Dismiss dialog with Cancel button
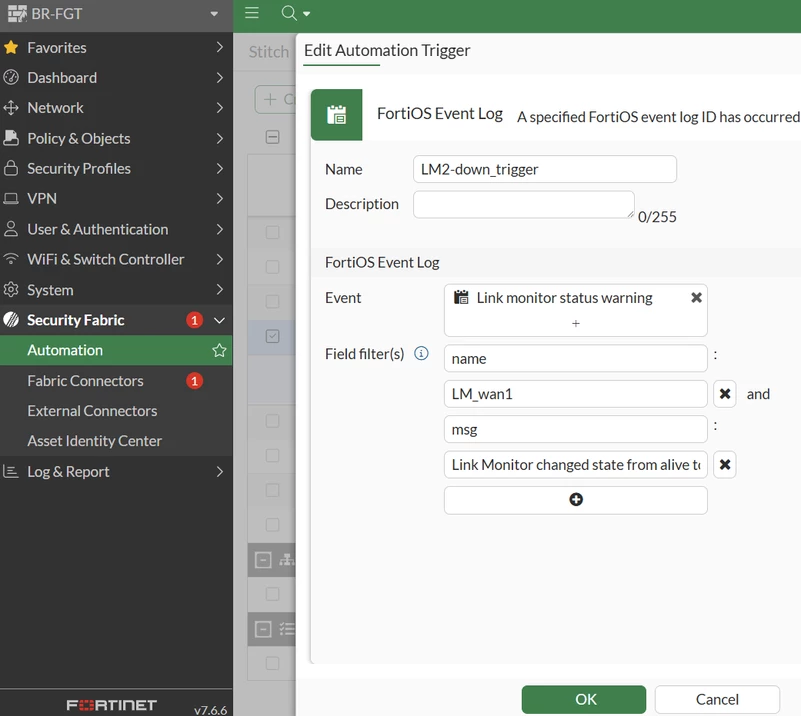 [x=717, y=699]
